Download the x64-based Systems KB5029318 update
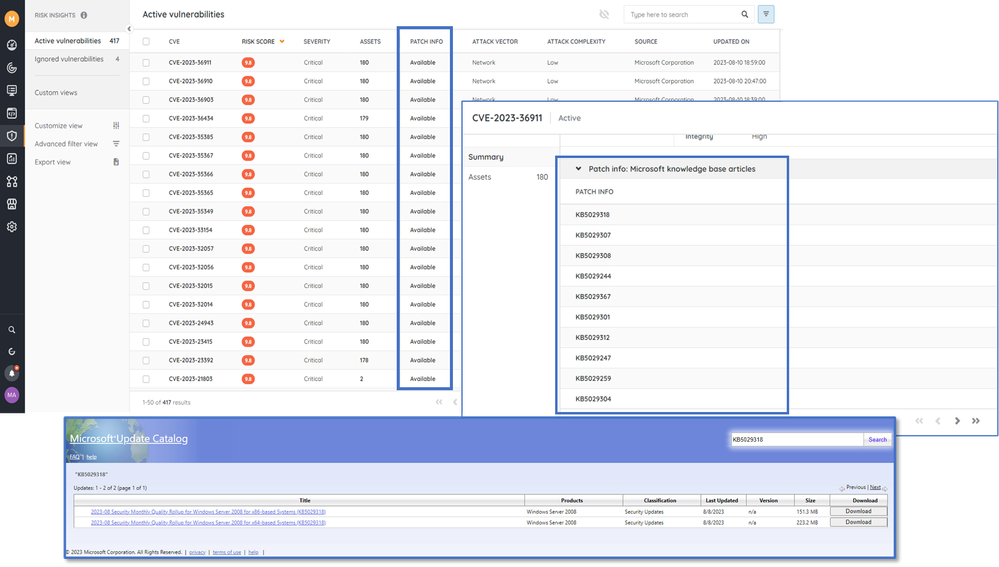 [858, 521]
